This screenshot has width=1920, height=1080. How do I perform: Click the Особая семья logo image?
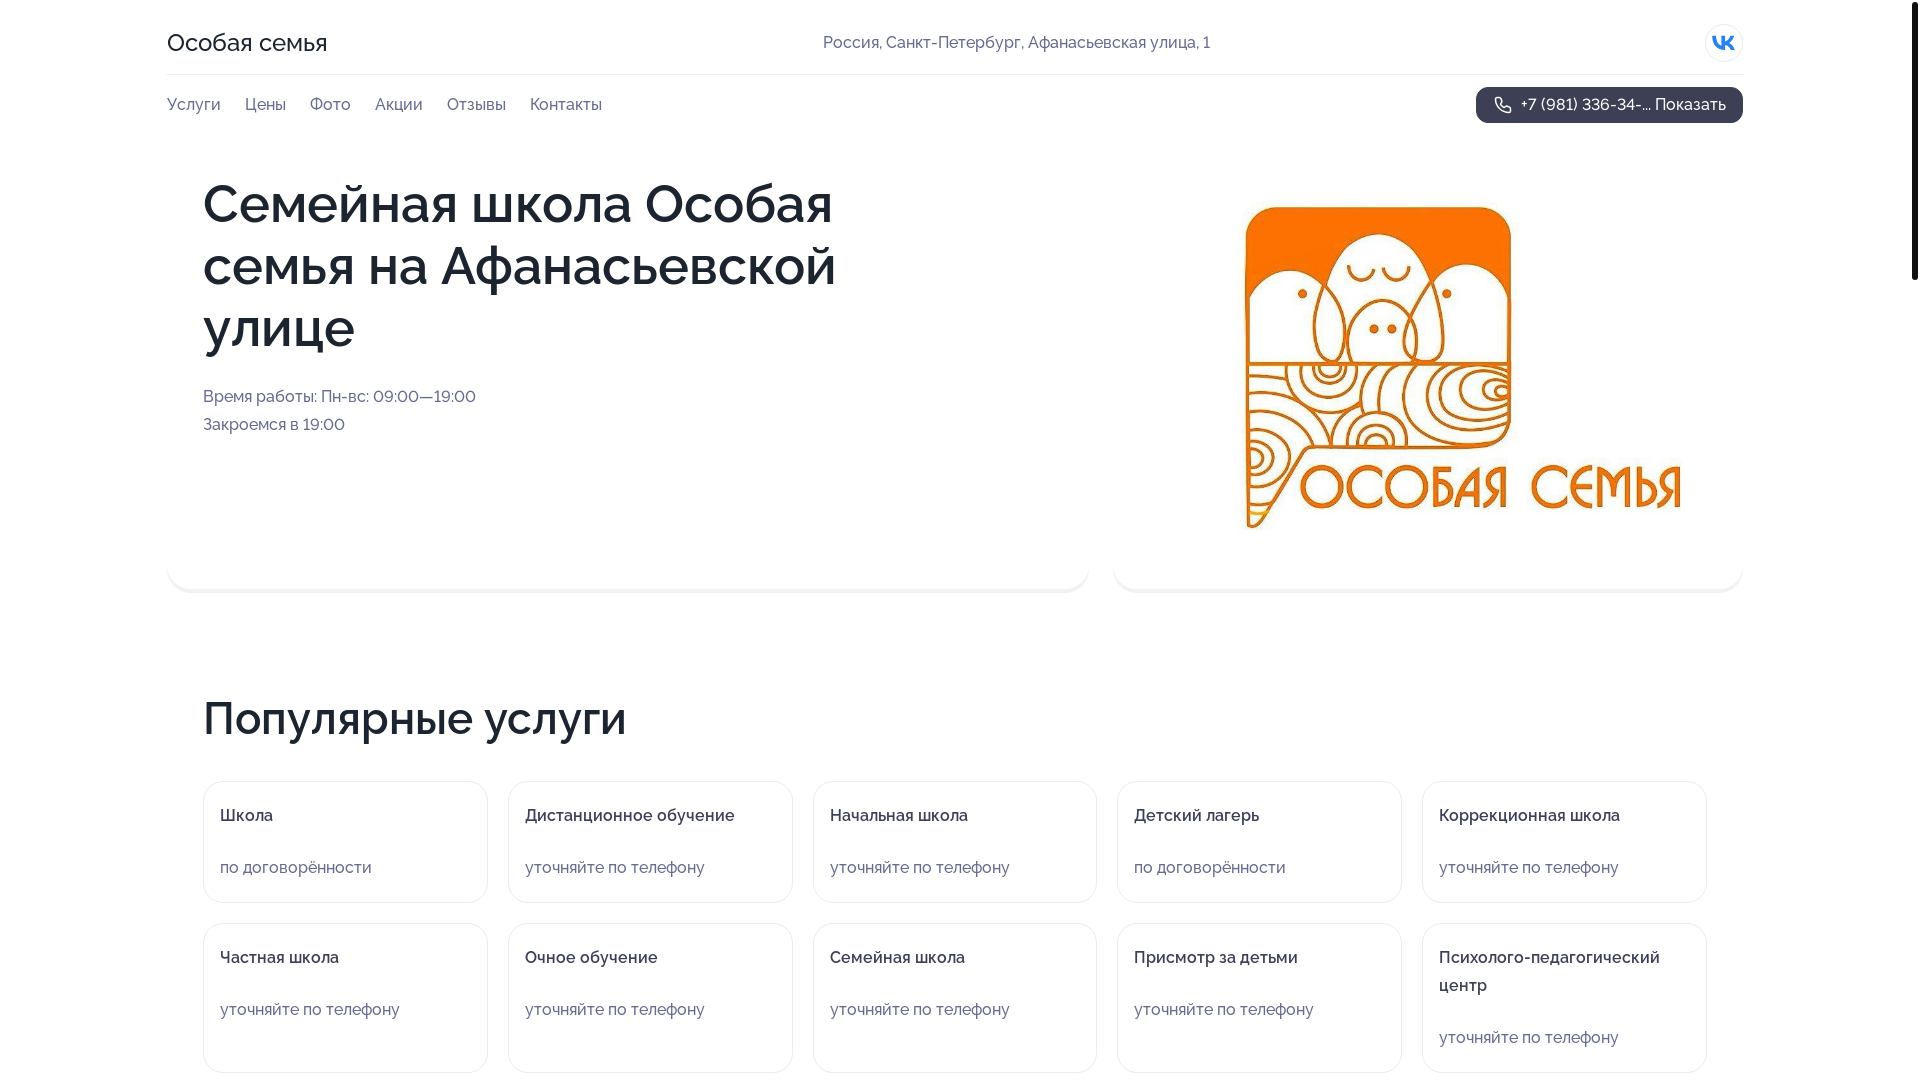(1462, 368)
